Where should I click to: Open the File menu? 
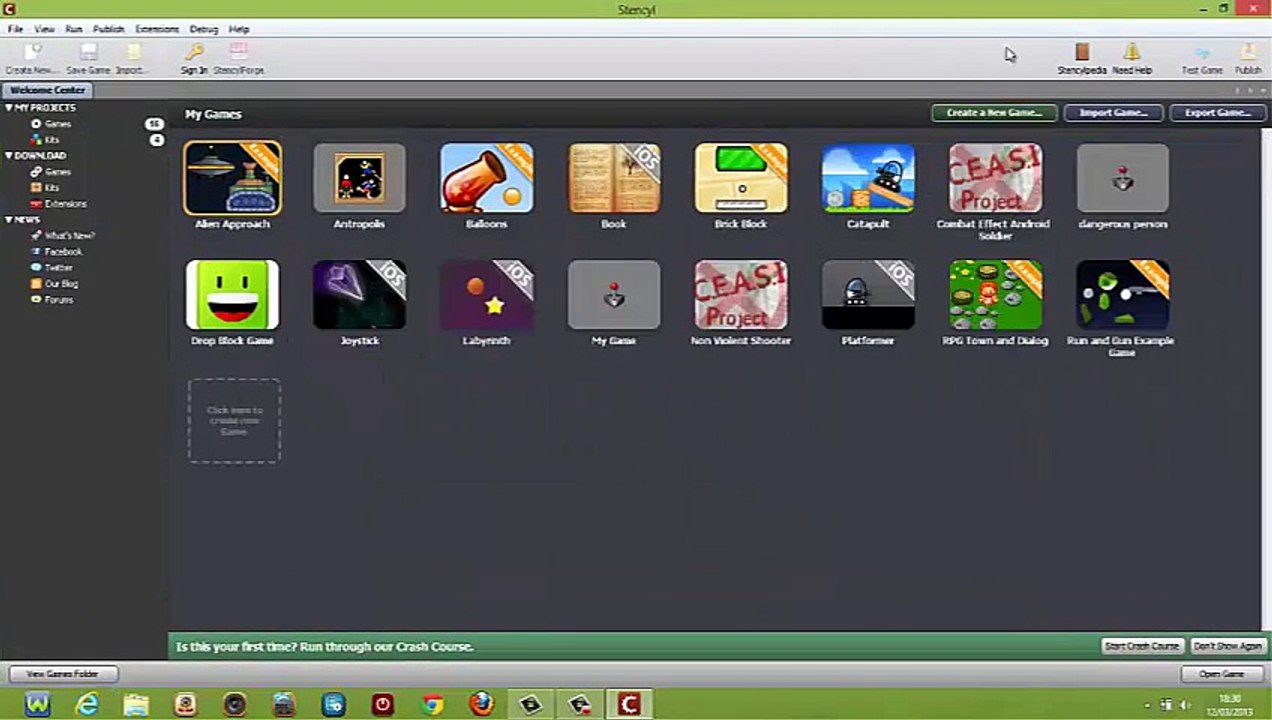pyautogui.click(x=15, y=29)
